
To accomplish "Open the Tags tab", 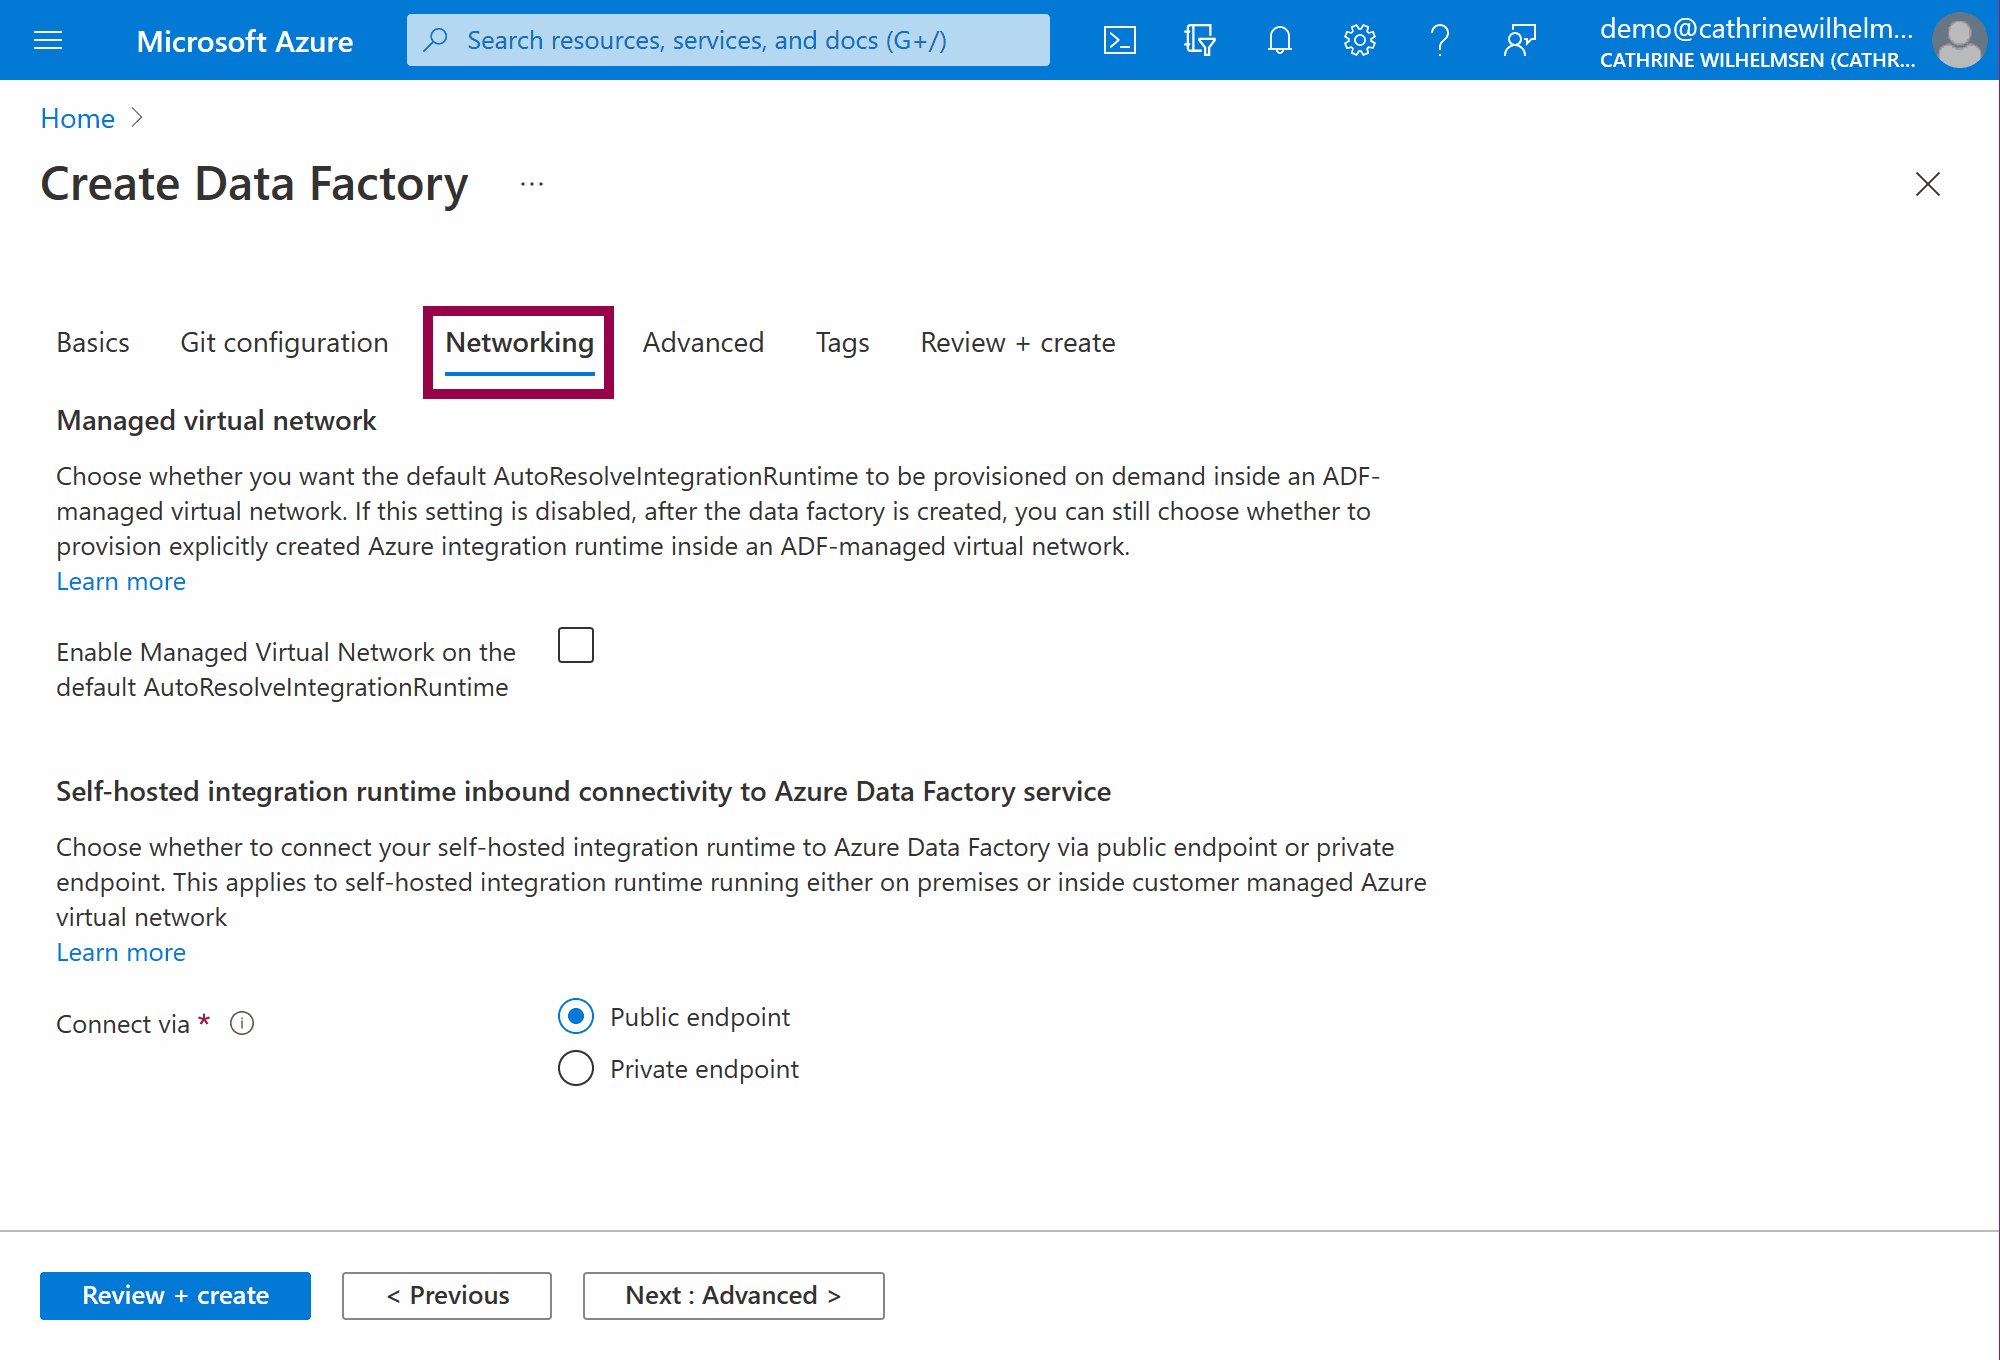I will (x=842, y=342).
